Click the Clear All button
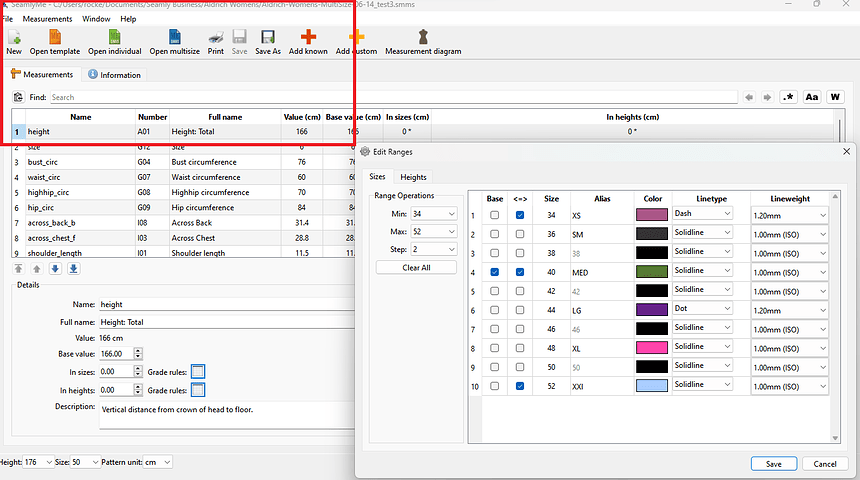Image resolution: width=860 pixels, height=480 pixels. tap(418, 268)
